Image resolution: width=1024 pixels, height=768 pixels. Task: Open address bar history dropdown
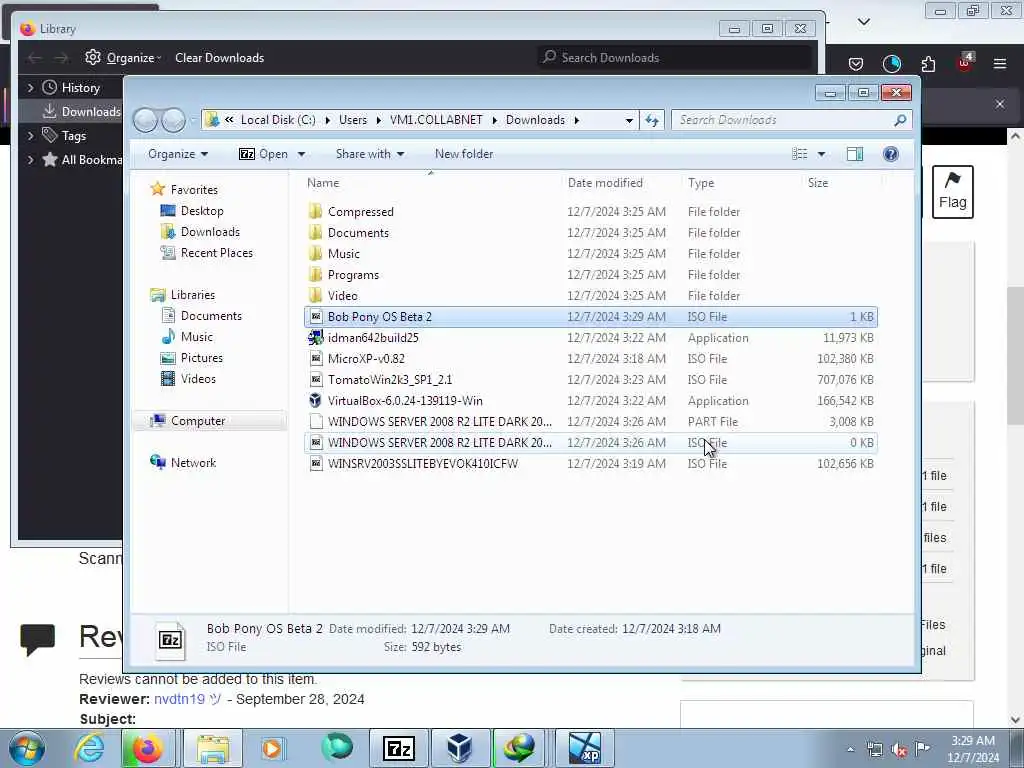(629, 120)
